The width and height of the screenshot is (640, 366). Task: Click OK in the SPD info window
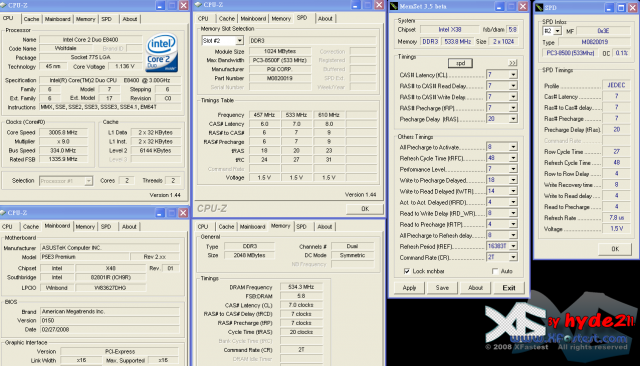point(615,249)
